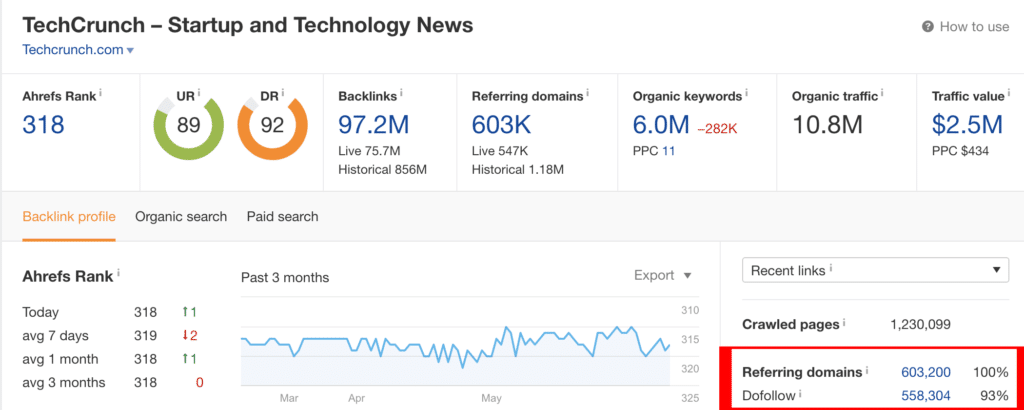Click the info icon beside Dofollow
The image size is (1024, 410).
point(800,393)
